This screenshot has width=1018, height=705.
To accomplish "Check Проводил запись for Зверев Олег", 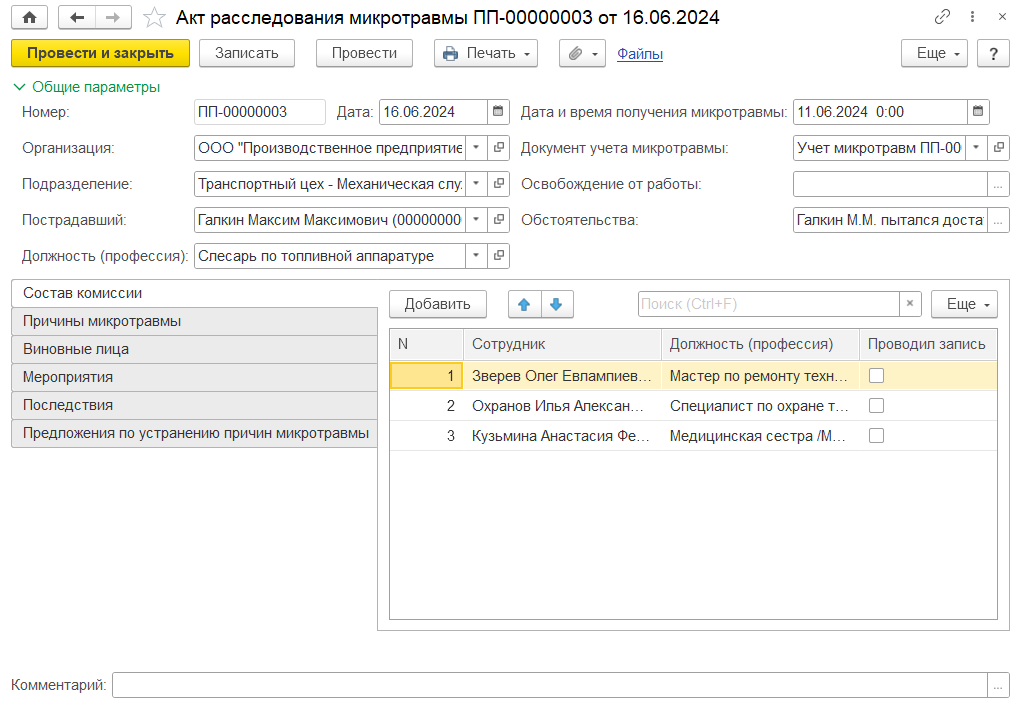I will click(876, 376).
